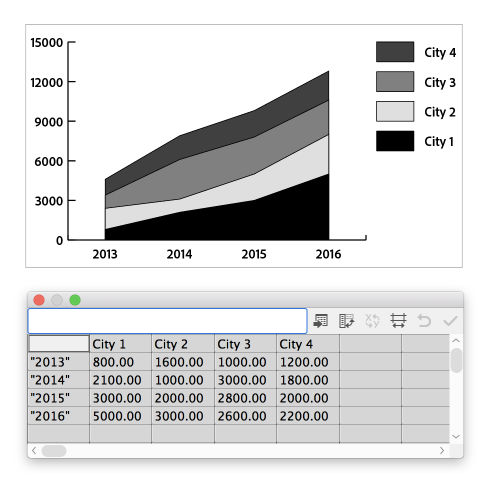Click the vertical scrollbar down arrow
Viewport: 486px width, 480px height.
(456, 436)
